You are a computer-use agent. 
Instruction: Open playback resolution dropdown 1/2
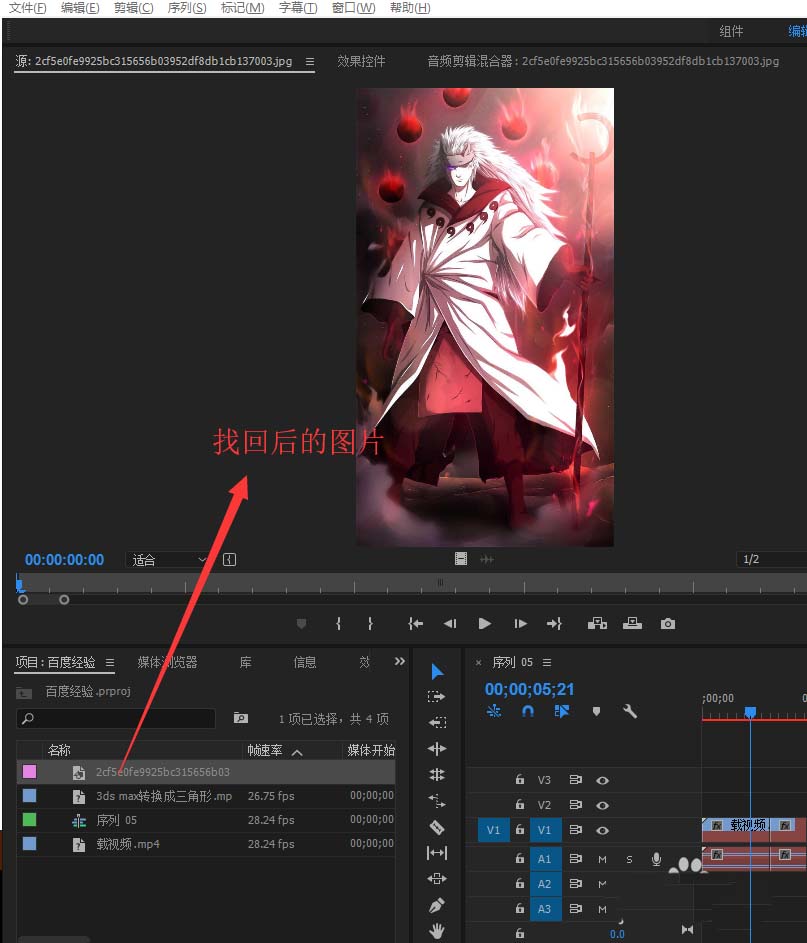pos(772,559)
